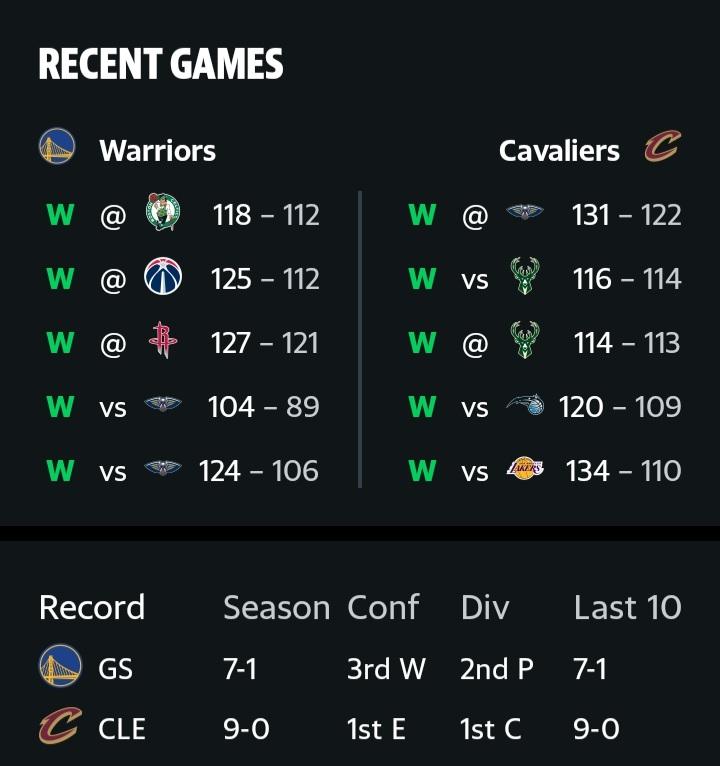Open the Pelicans logo in 131 – 122 game
The height and width of the screenshot is (766, 720).
click(525, 212)
